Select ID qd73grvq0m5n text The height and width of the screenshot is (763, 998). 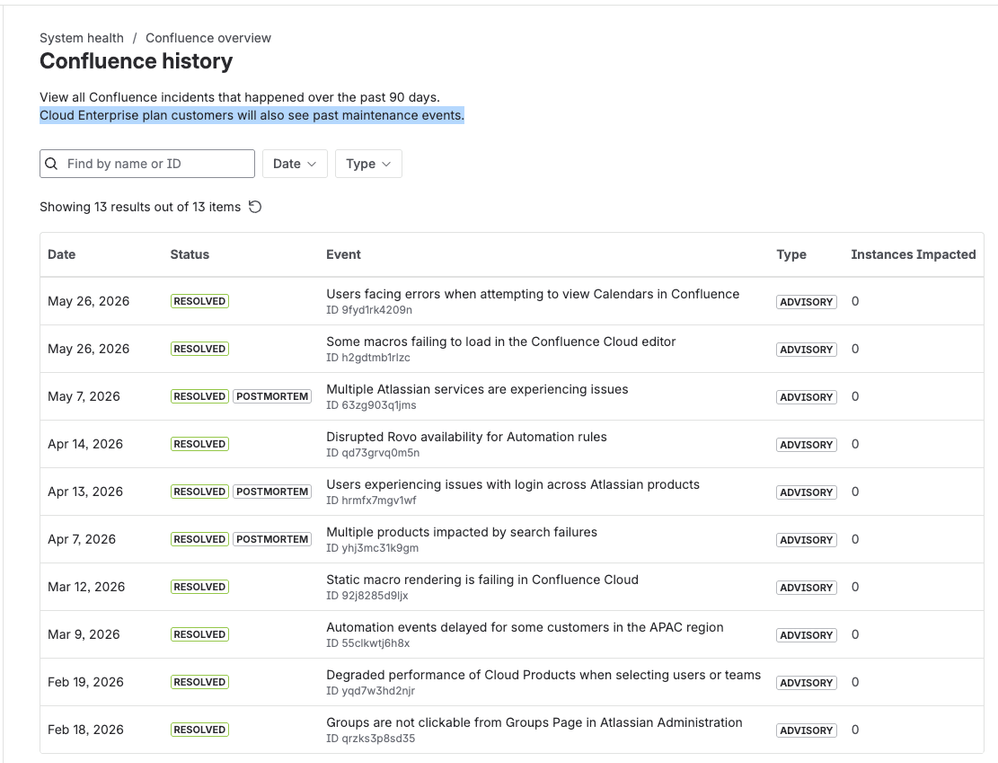(373, 453)
